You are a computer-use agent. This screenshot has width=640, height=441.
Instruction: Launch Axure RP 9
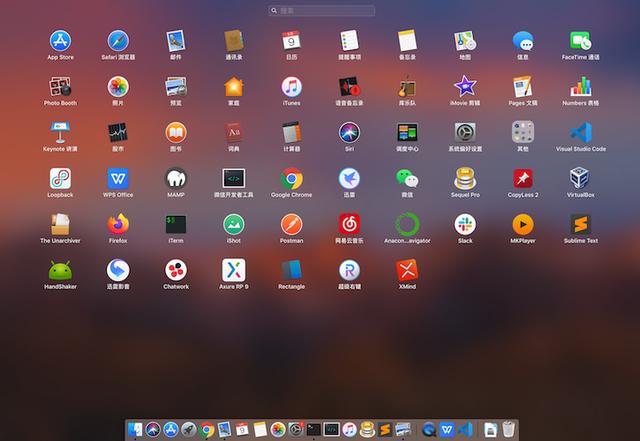pyautogui.click(x=234, y=270)
